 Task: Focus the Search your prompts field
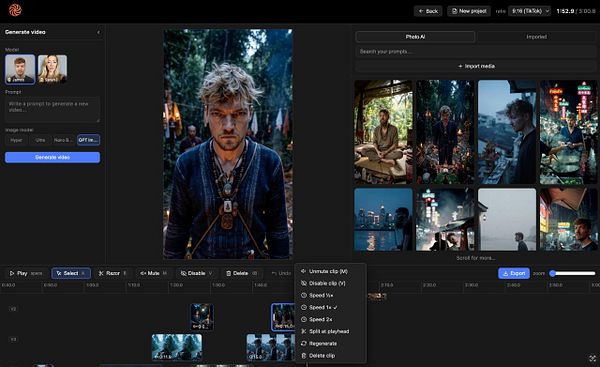(476, 52)
